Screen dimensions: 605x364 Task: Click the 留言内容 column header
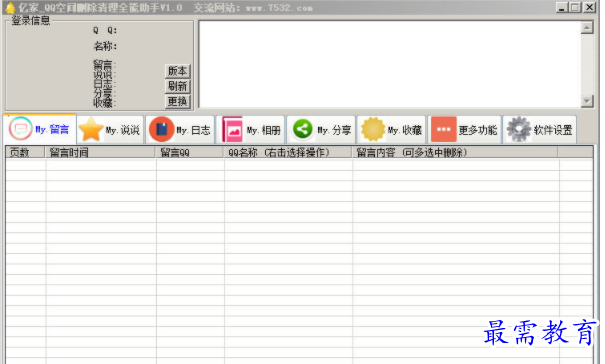[455, 152]
